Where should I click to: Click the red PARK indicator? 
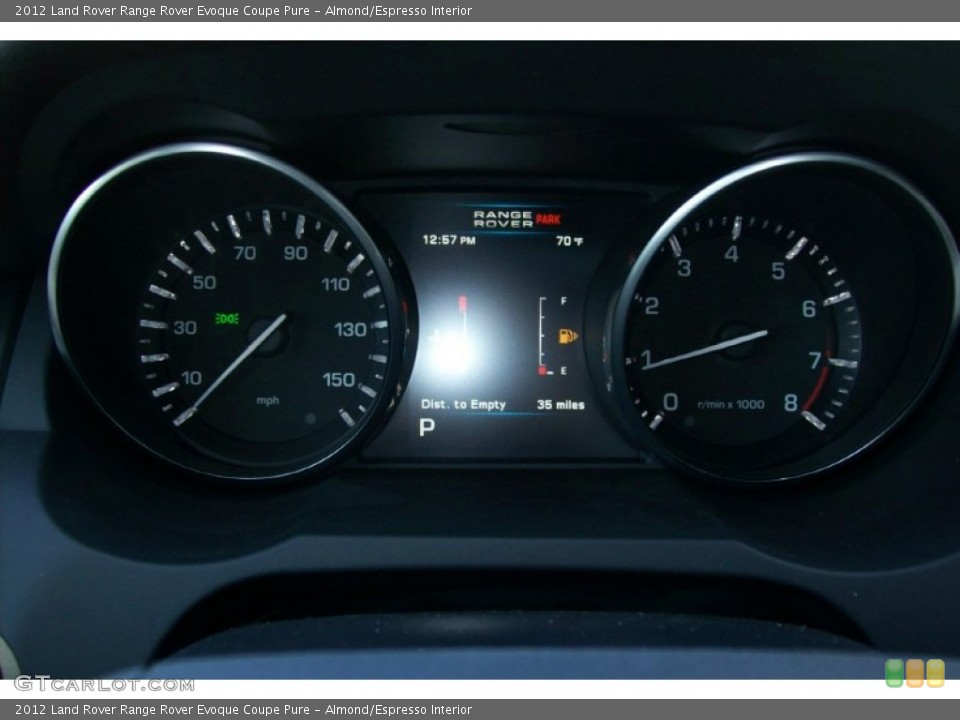548,219
